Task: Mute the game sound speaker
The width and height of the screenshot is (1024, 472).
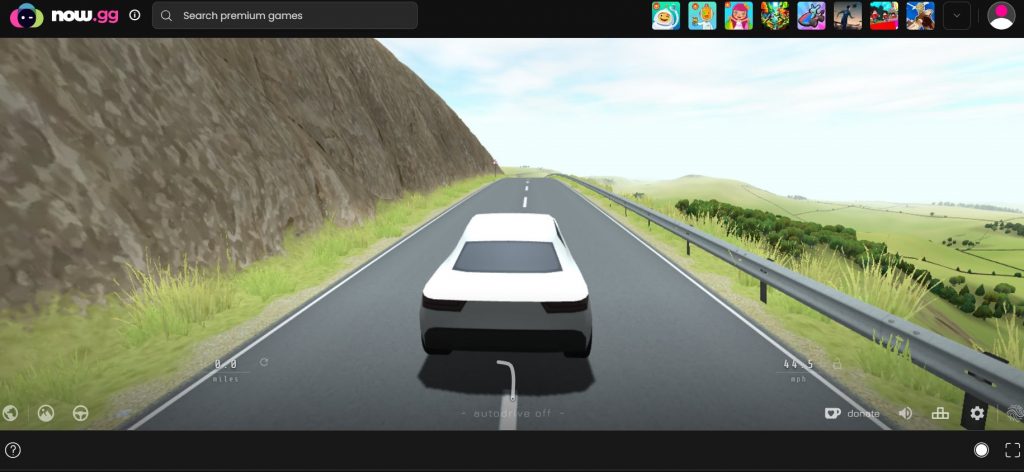Action: click(x=905, y=413)
